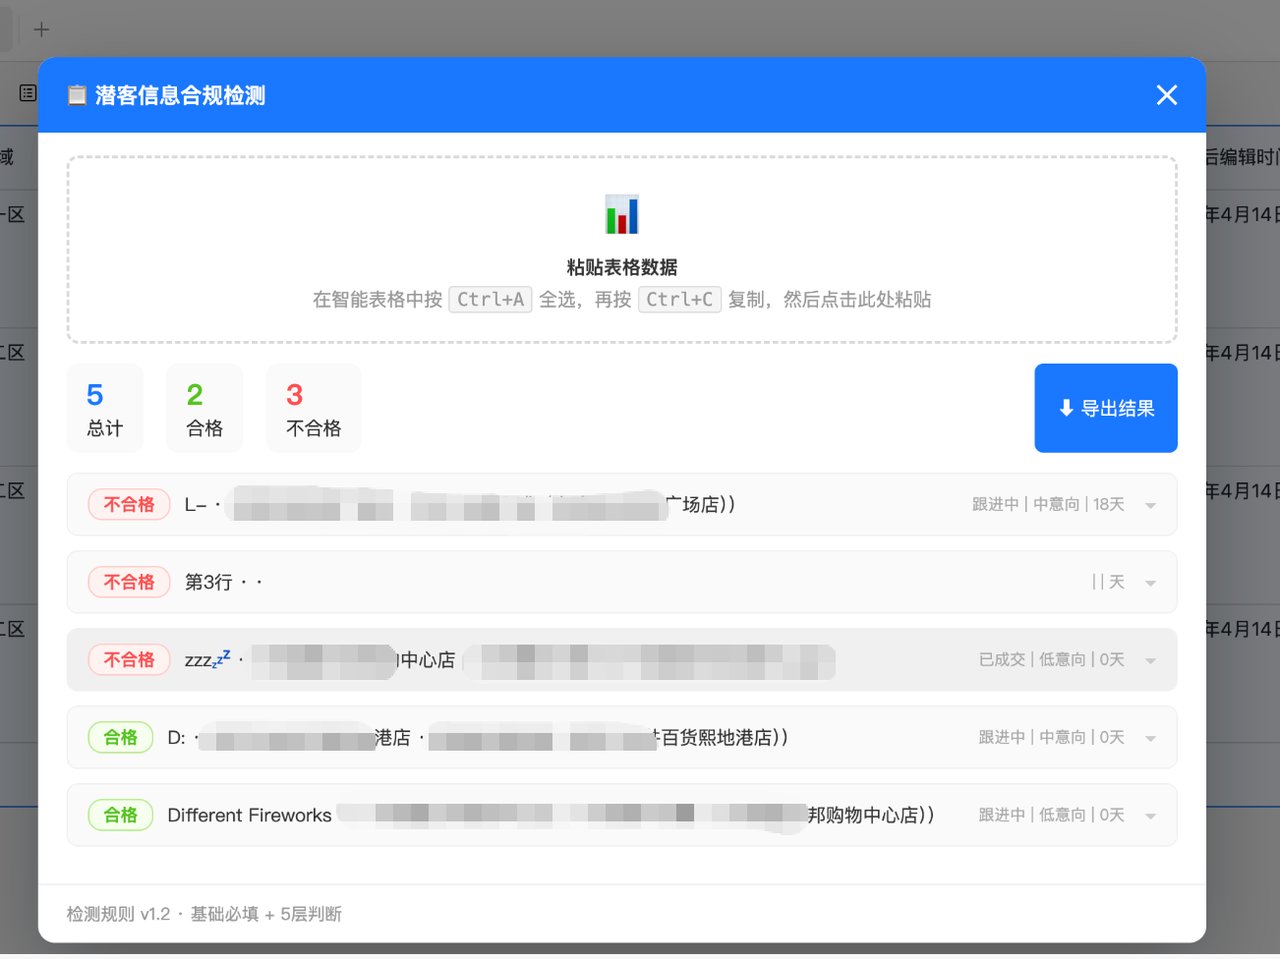Expand the 已成交 | 低意向 row chevron
The width and height of the screenshot is (1280, 959).
[1150, 660]
